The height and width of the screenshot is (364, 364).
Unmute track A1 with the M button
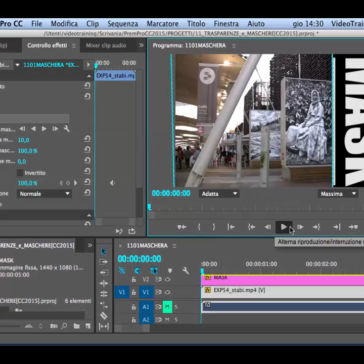click(167, 307)
